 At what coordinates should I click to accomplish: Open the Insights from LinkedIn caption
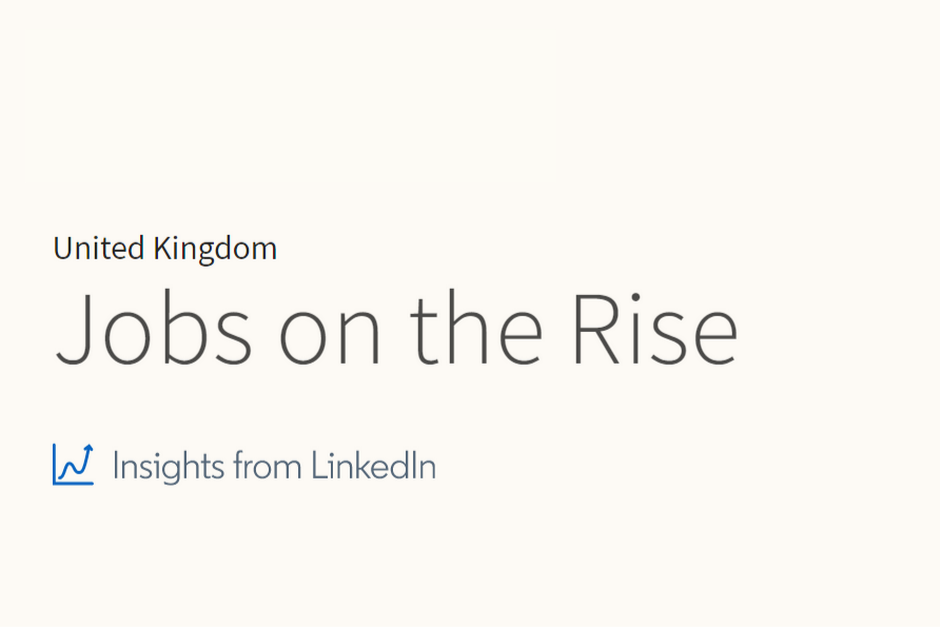pos(274,466)
